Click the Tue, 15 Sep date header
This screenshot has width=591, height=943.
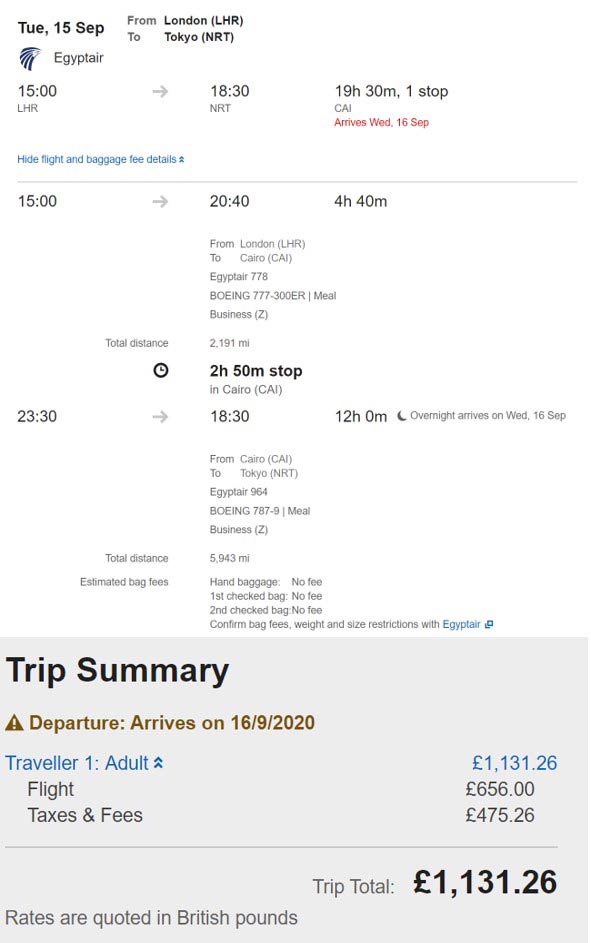[x=61, y=28]
